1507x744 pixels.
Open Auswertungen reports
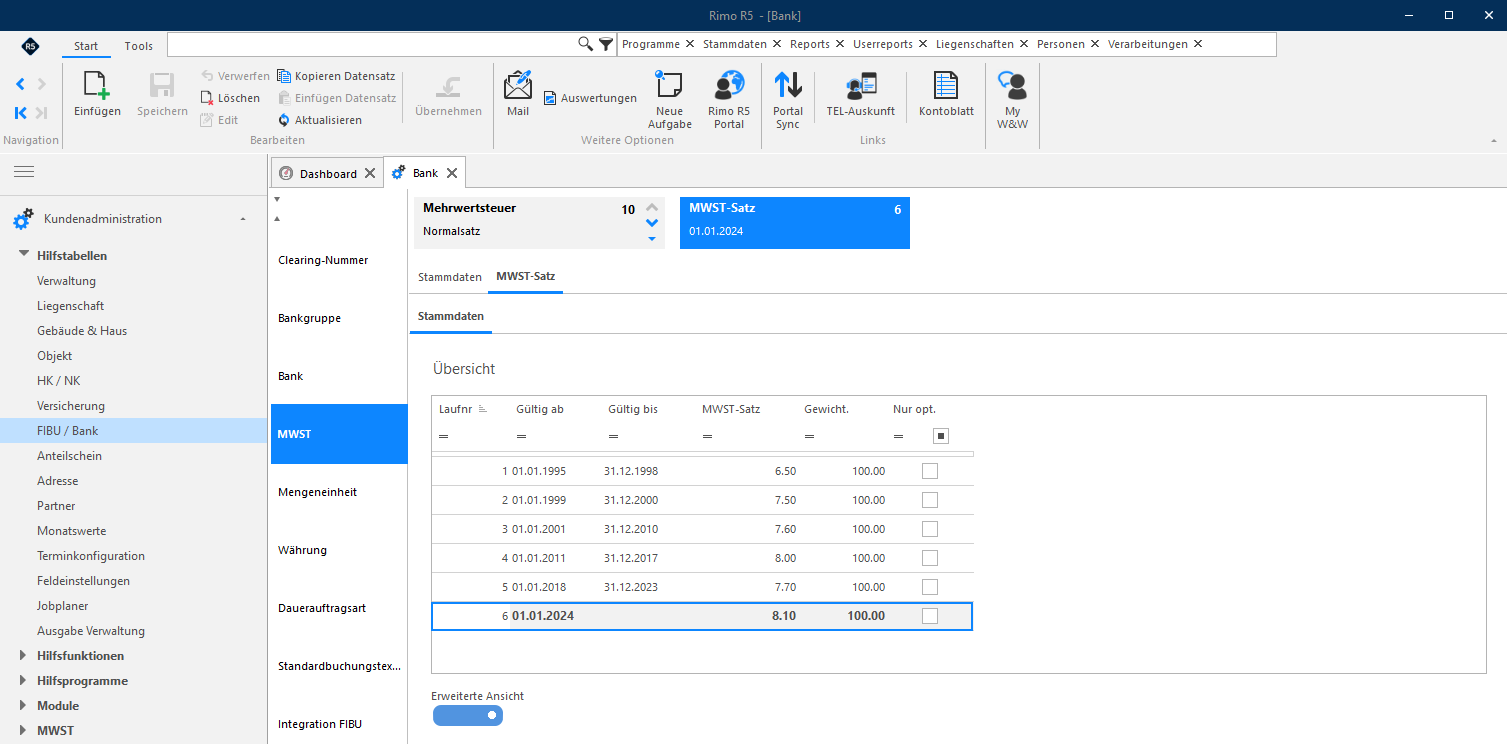tap(590, 98)
